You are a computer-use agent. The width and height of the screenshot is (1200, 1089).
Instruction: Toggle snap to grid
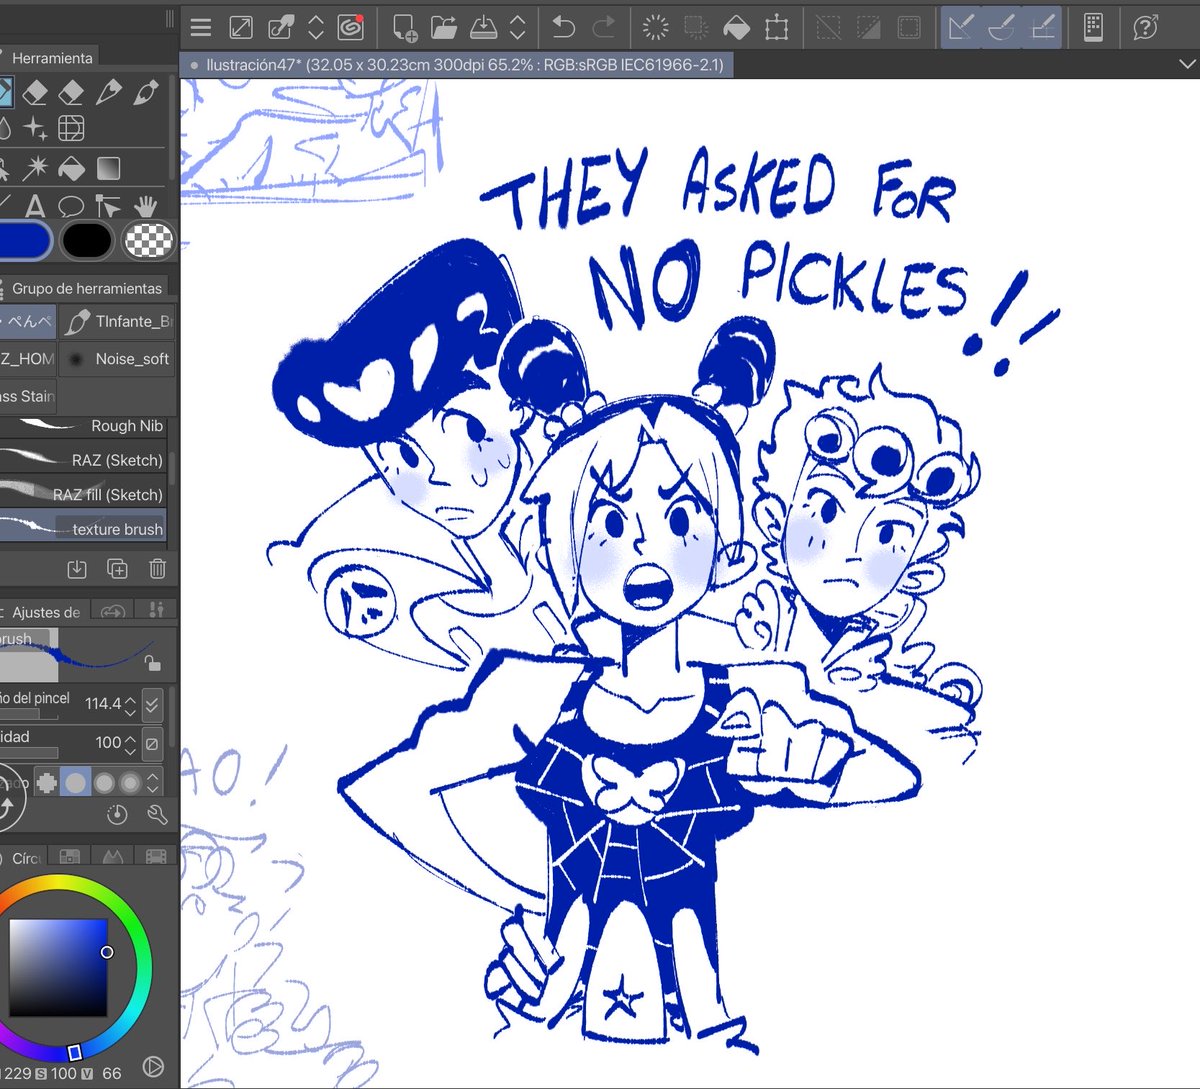click(1041, 28)
